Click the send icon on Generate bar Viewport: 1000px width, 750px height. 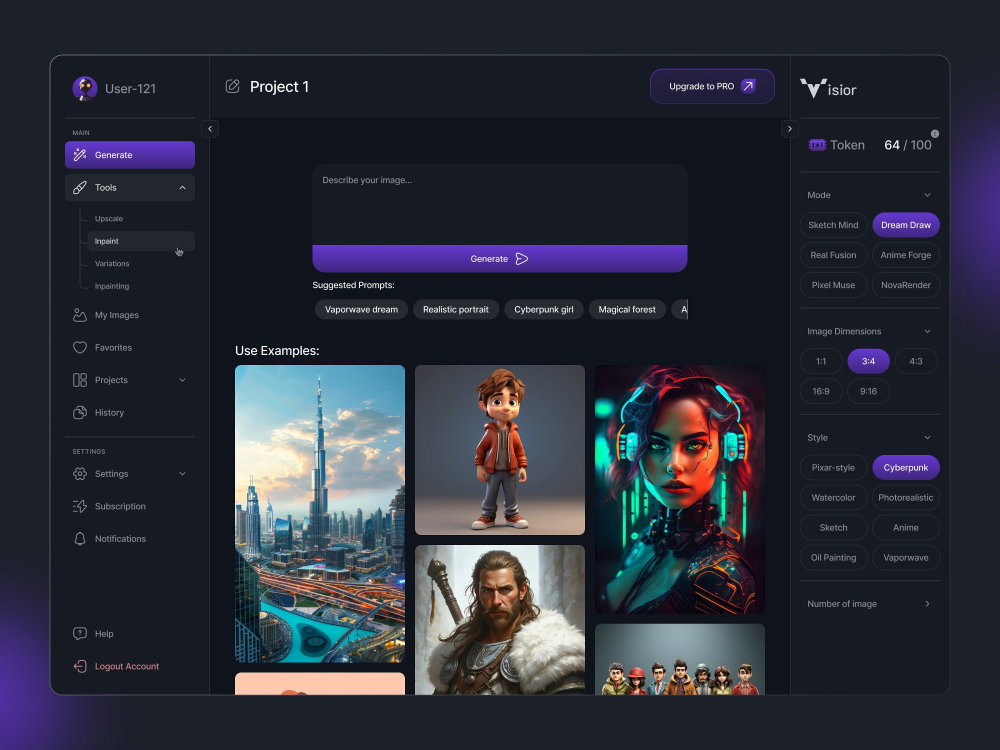[522, 259]
